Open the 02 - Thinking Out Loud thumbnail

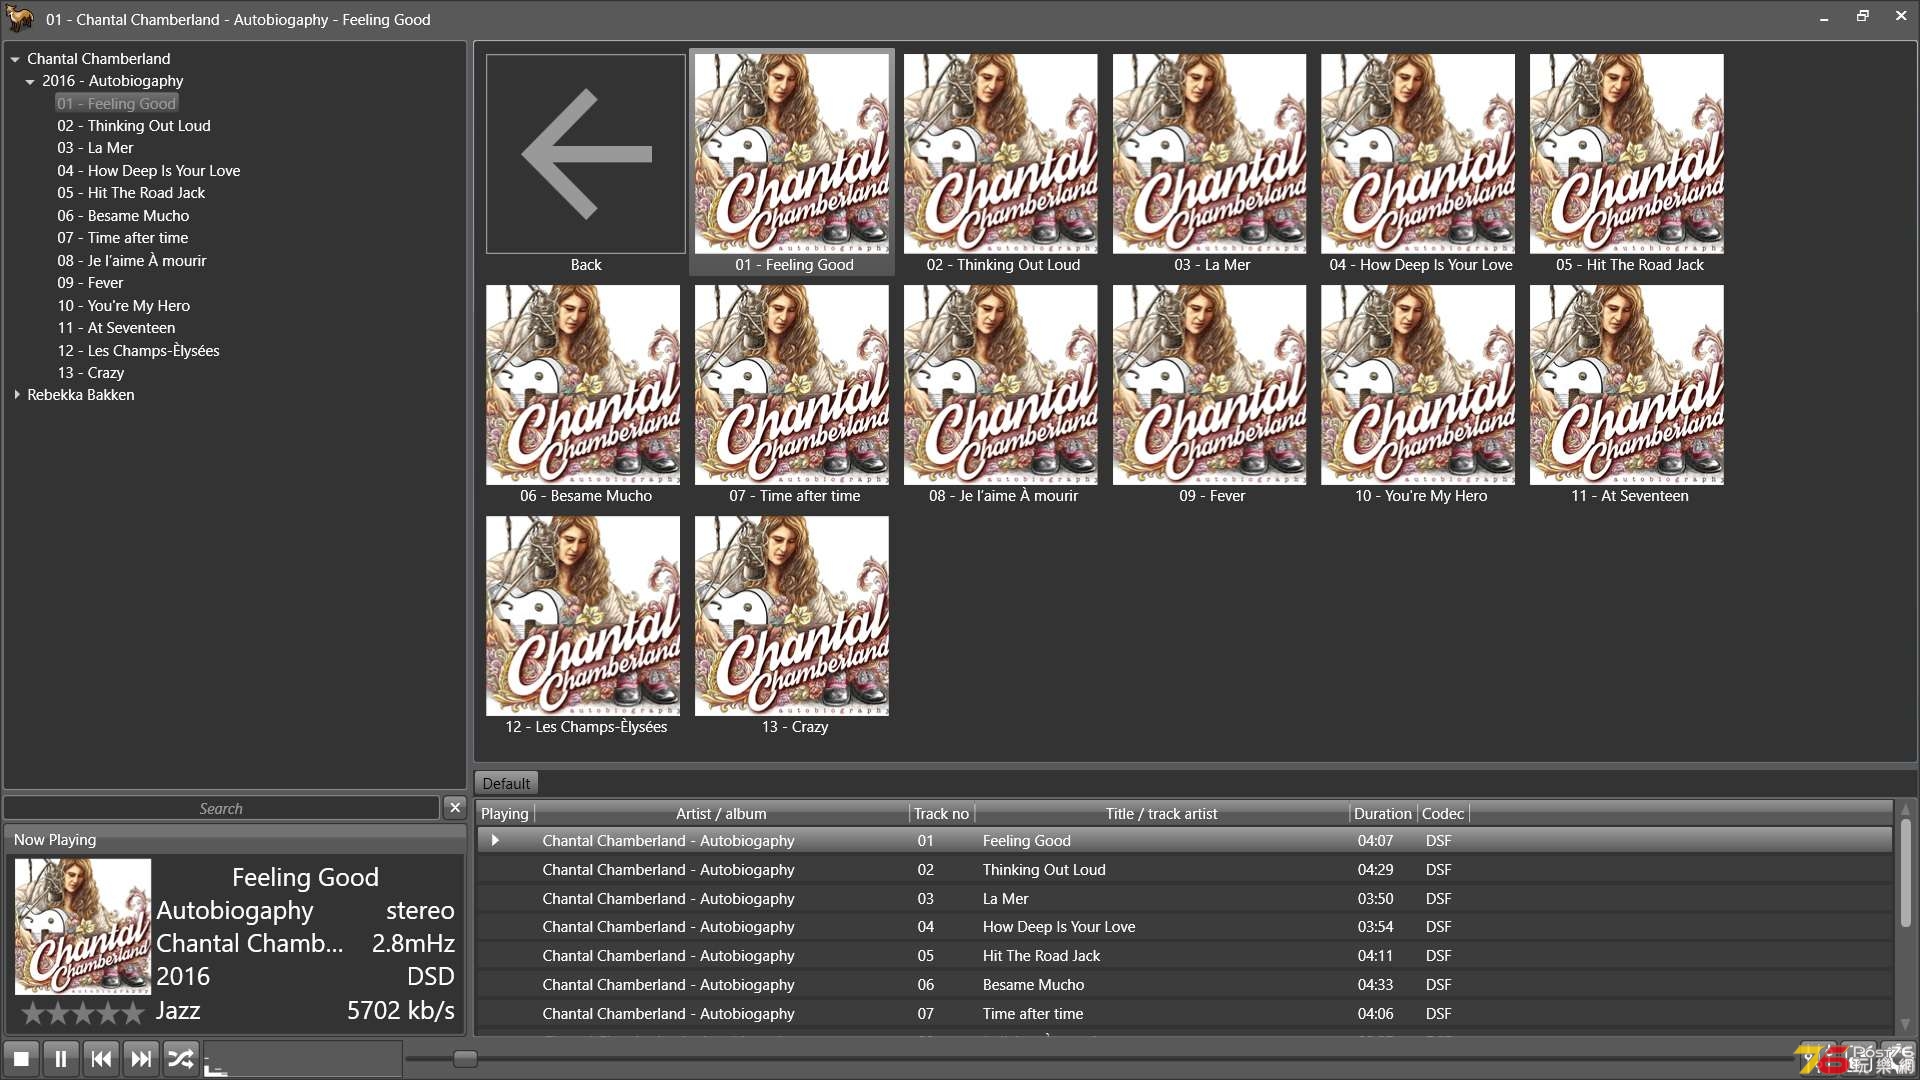[x=1001, y=153]
